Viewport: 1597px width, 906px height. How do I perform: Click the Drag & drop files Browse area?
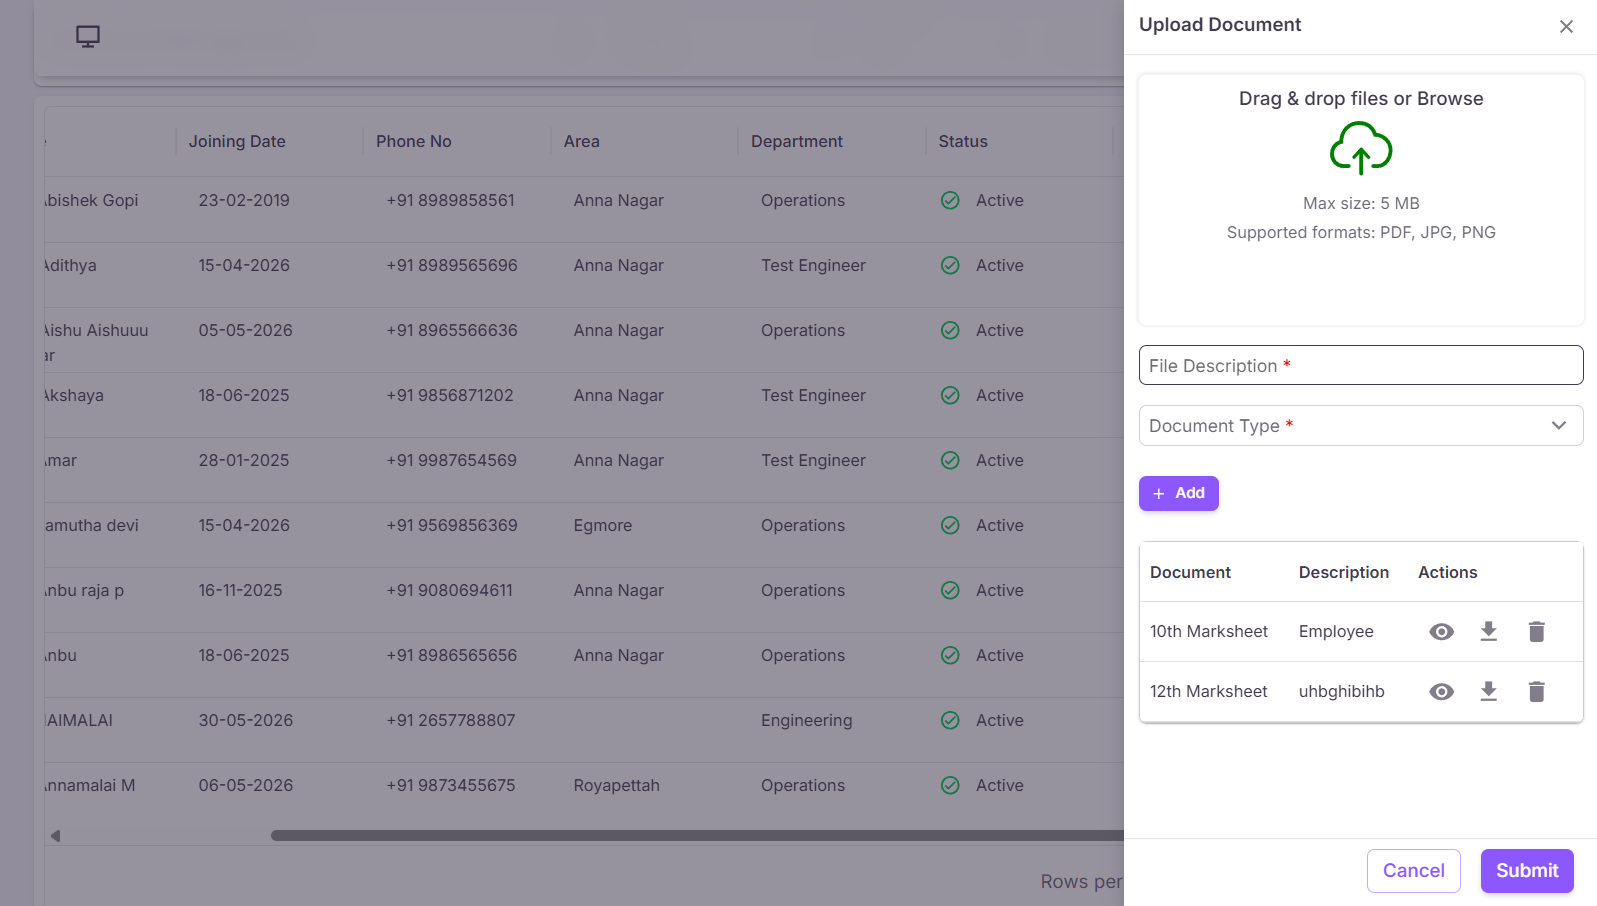click(1361, 200)
